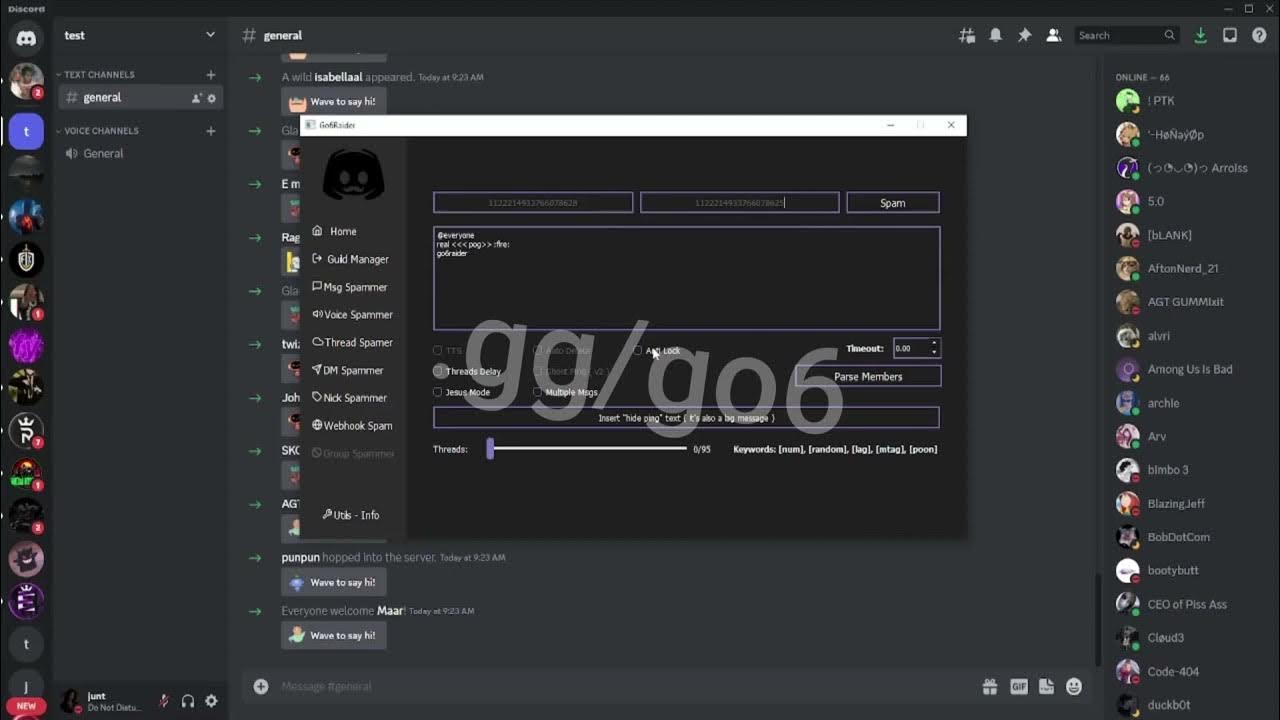Enable the Jesus Mode checkbox
This screenshot has width=1280, height=720.
[438, 392]
